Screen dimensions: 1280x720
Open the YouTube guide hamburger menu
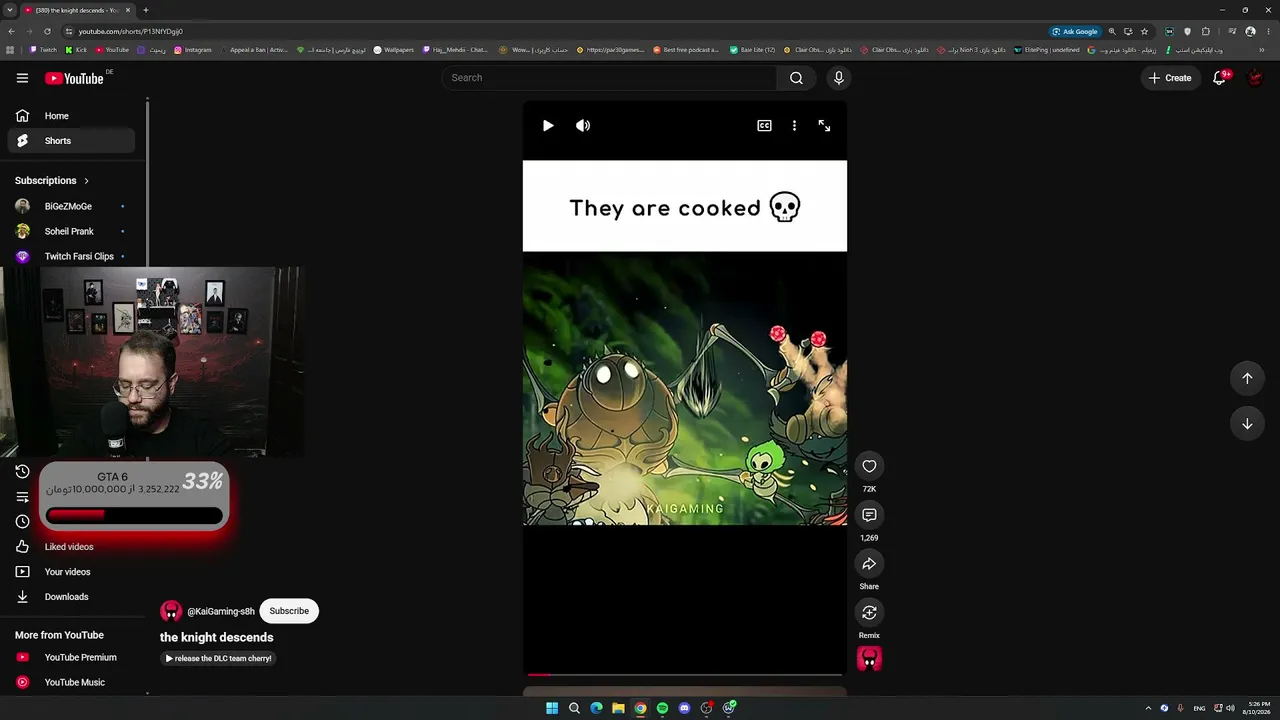click(x=22, y=78)
